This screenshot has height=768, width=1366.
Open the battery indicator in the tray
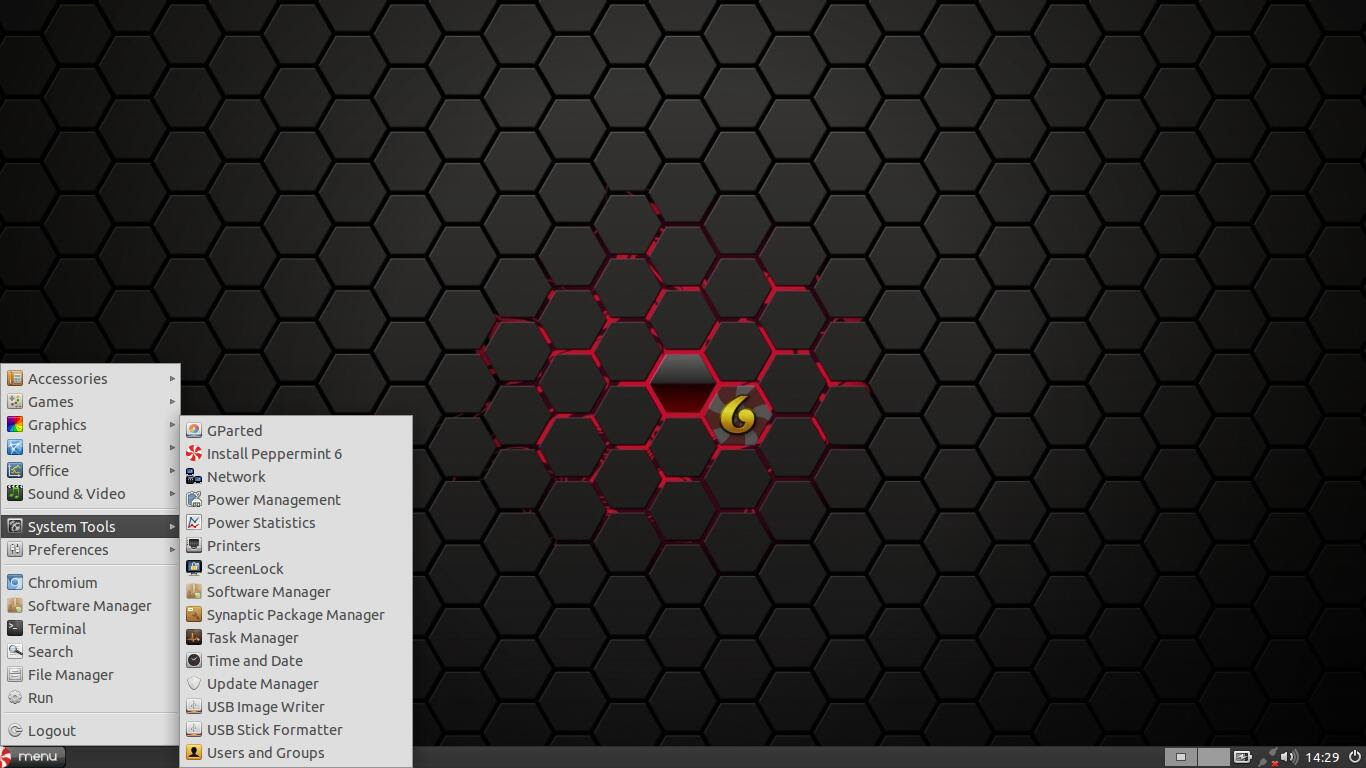point(1242,757)
